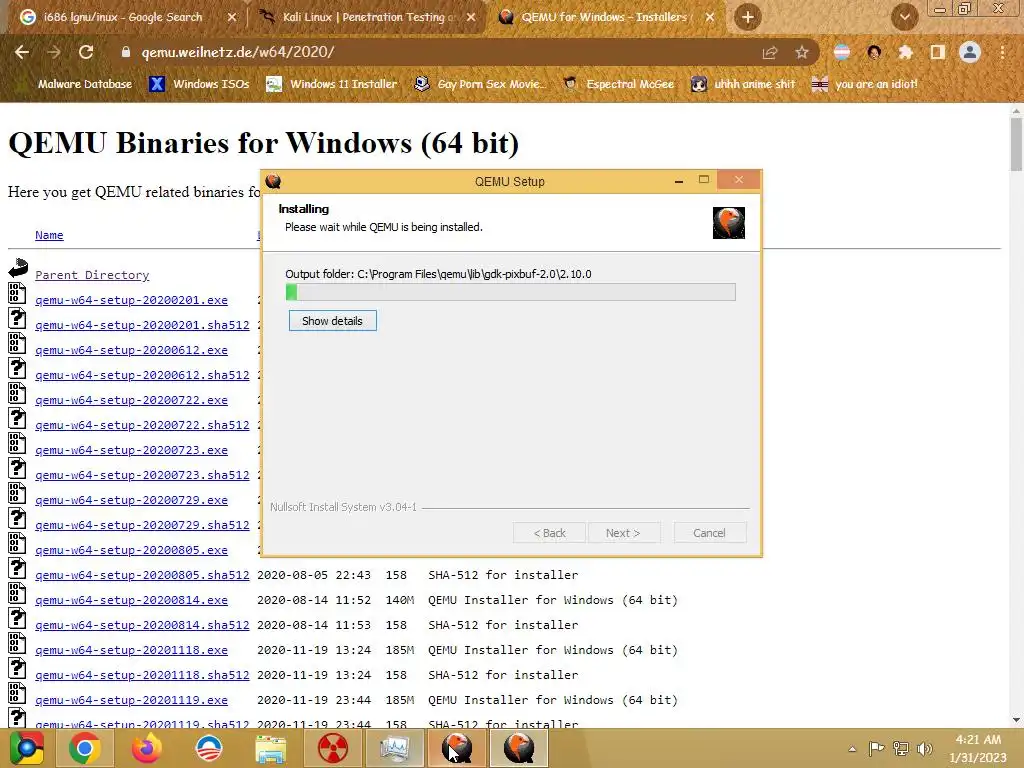The image size is (1024, 768).
Task: Open the network tray icon
Action: coord(901,749)
